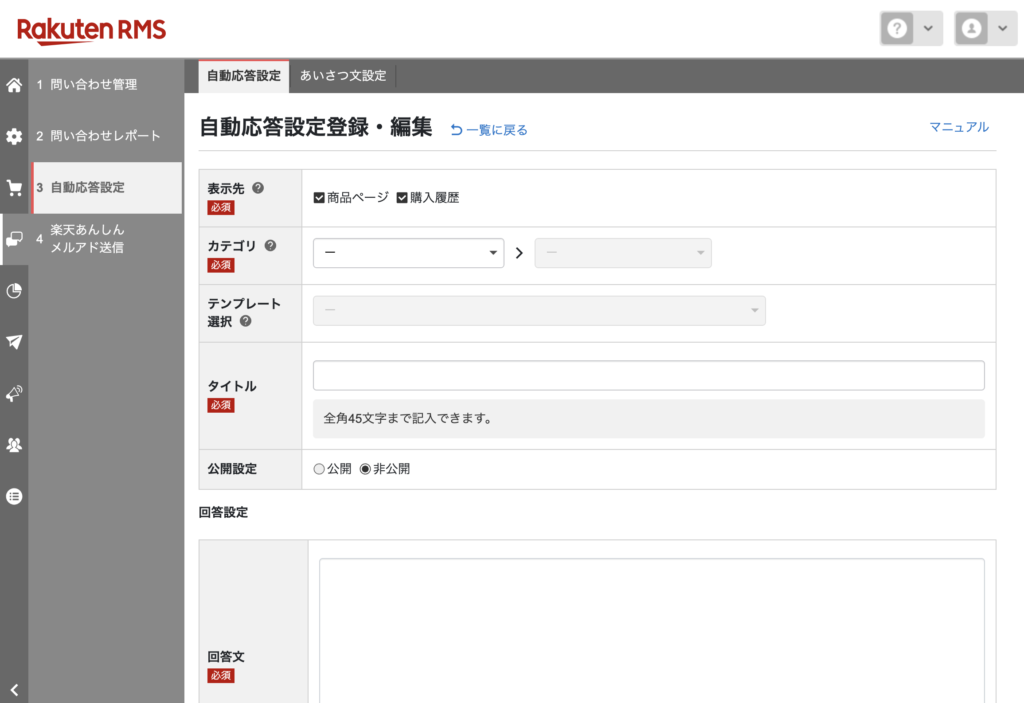Click the help question mark button

897,29
